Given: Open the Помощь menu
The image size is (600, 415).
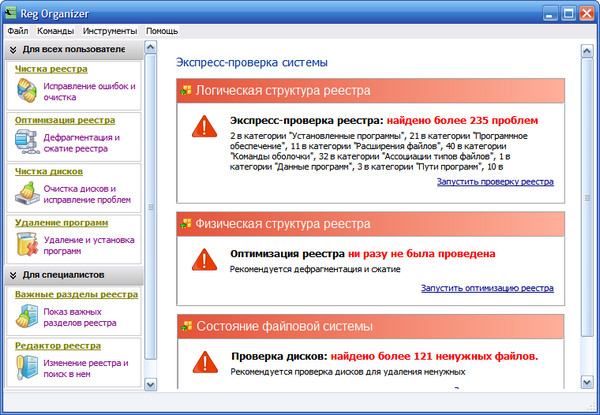Looking at the screenshot, I should click(162, 31).
